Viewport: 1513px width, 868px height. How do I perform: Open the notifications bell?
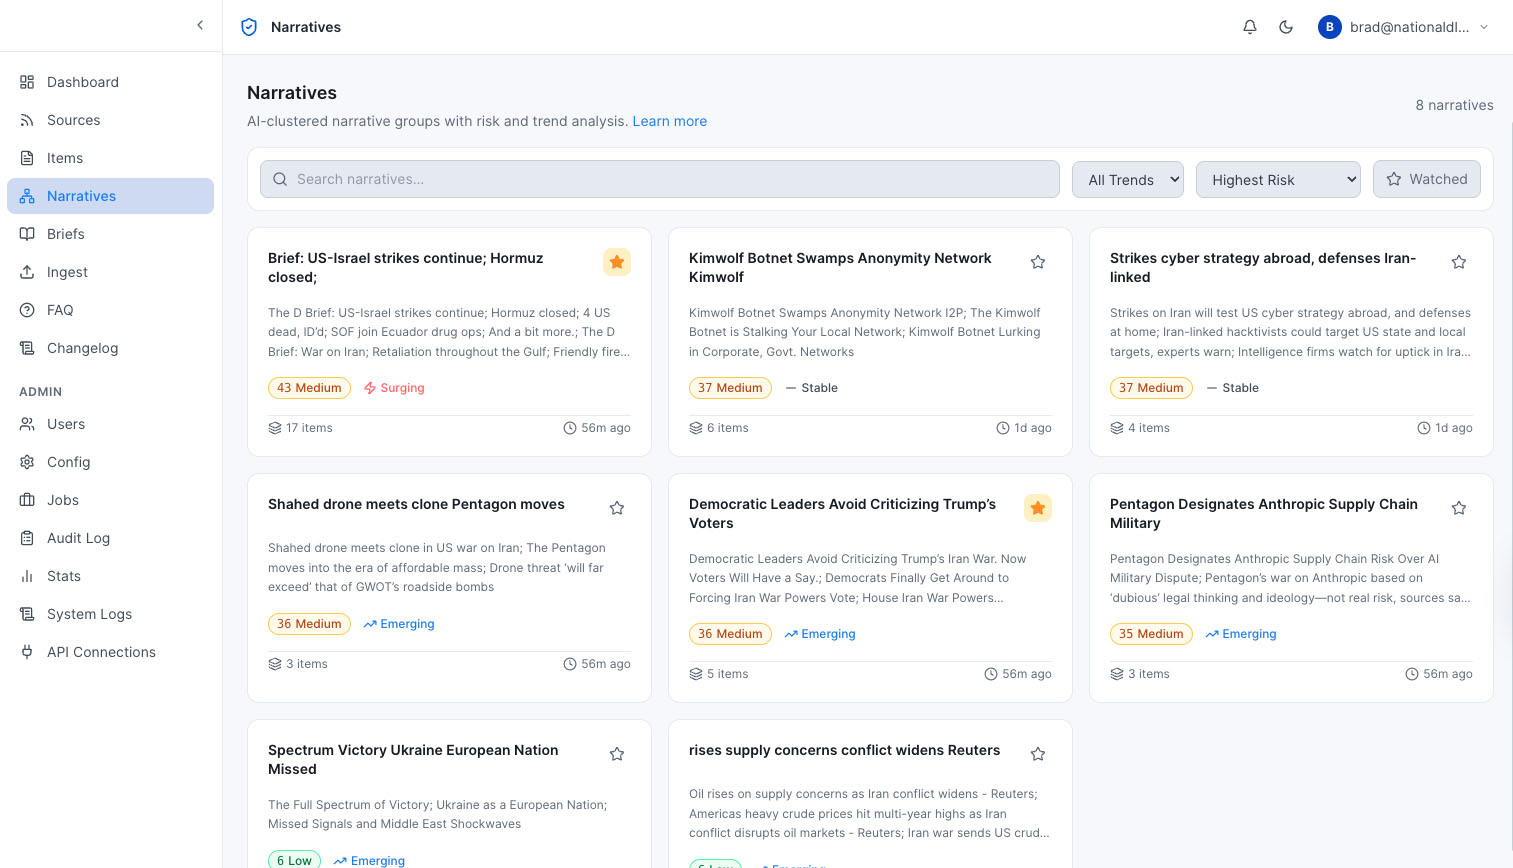click(x=1249, y=27)
